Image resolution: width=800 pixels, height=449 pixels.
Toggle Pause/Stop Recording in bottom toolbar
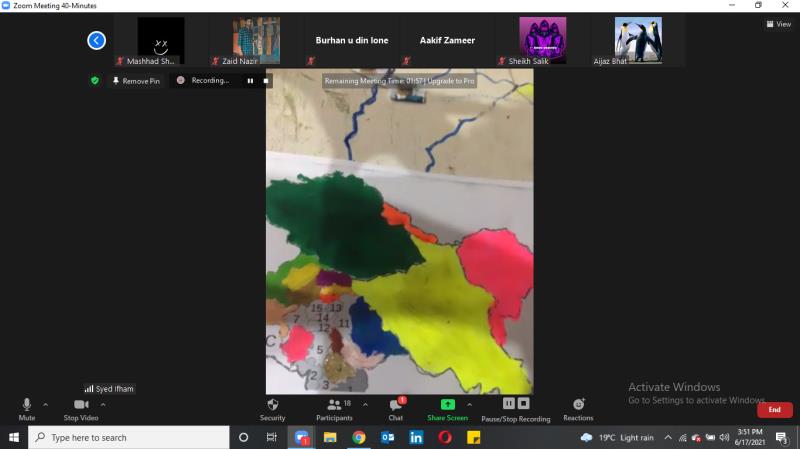click(515, 407)
